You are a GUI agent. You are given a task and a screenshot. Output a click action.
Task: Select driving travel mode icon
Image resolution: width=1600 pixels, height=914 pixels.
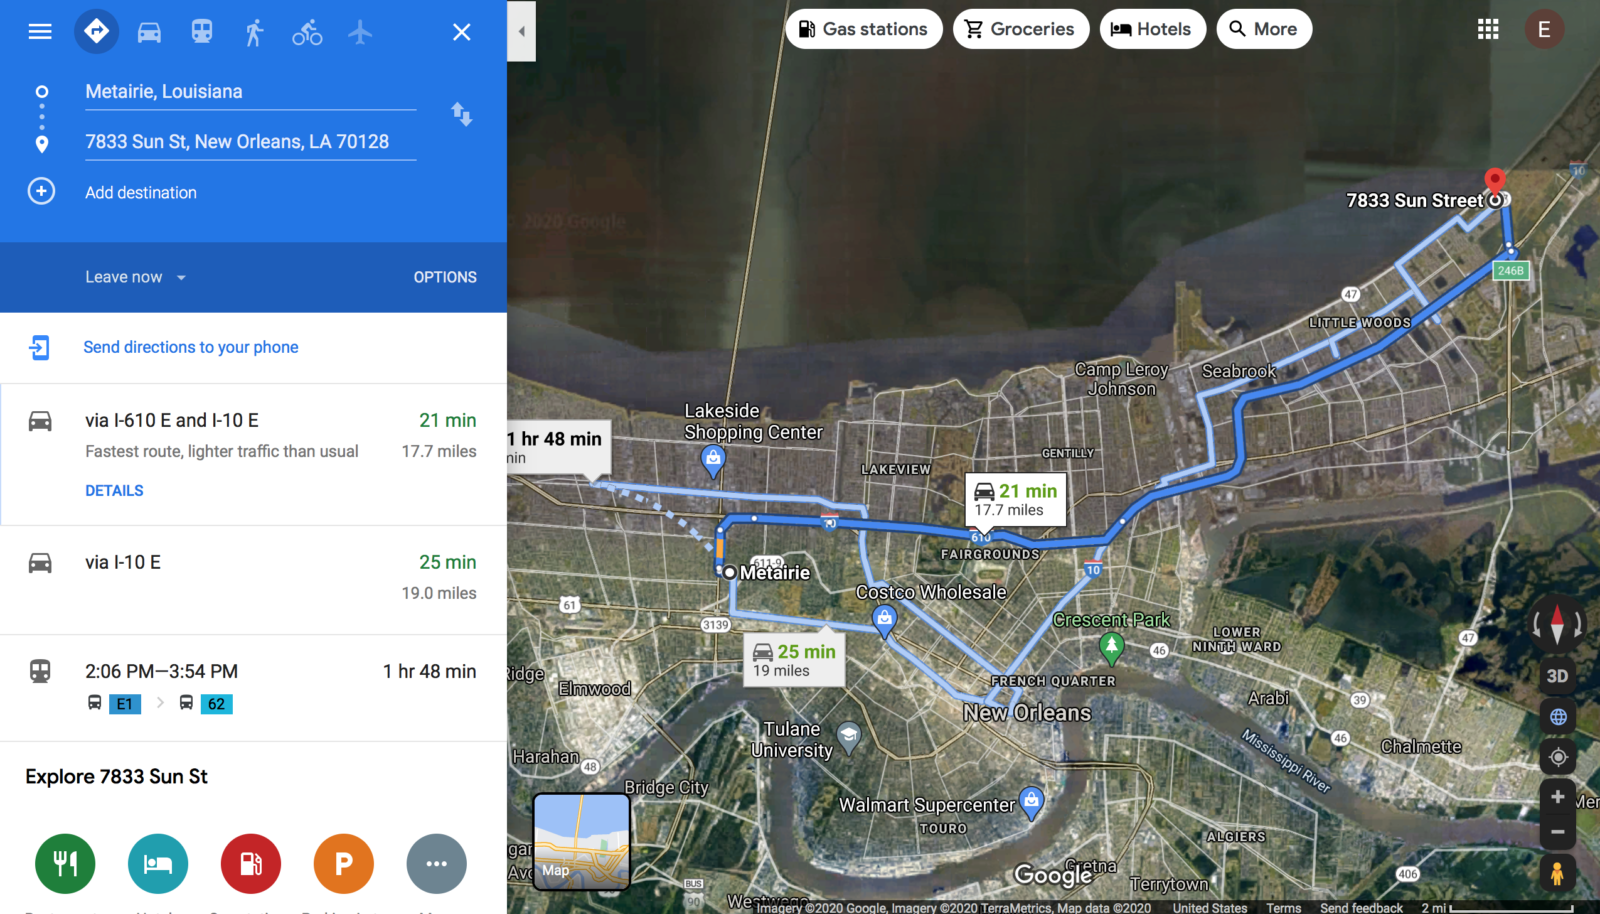click(149, 32)
